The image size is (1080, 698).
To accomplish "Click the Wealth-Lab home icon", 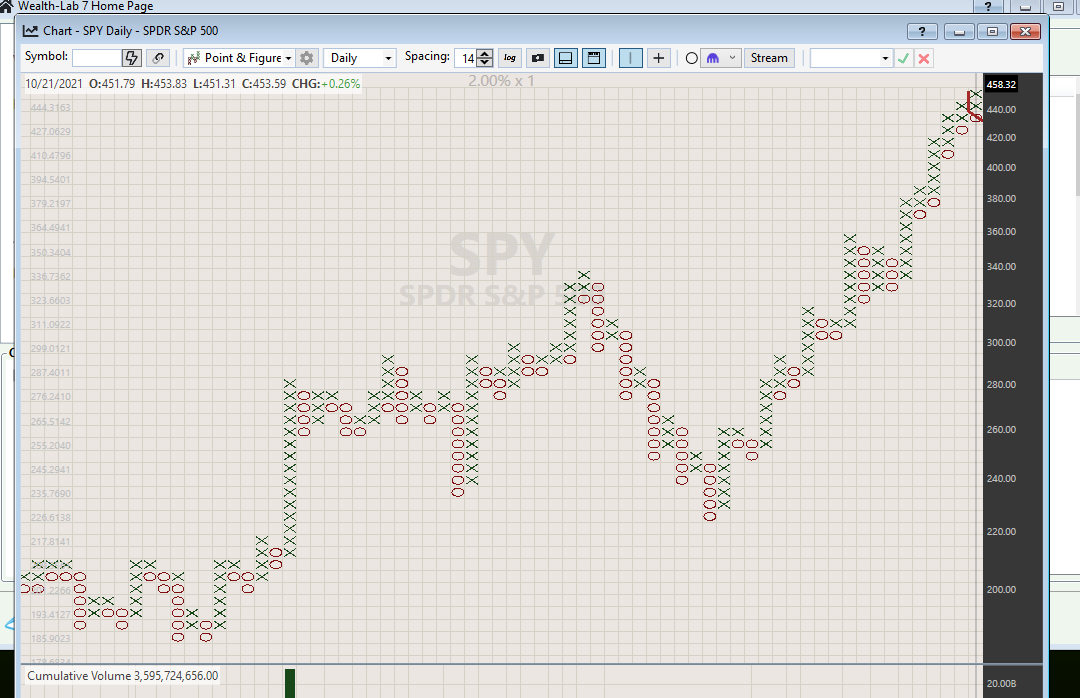I will click(x=6, y=6).
